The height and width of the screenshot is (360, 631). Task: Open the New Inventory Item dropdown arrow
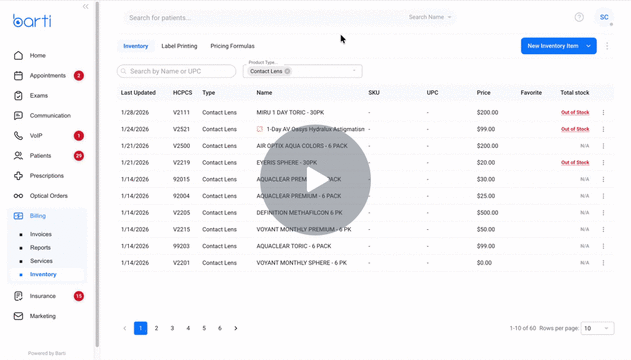[588, 46]
